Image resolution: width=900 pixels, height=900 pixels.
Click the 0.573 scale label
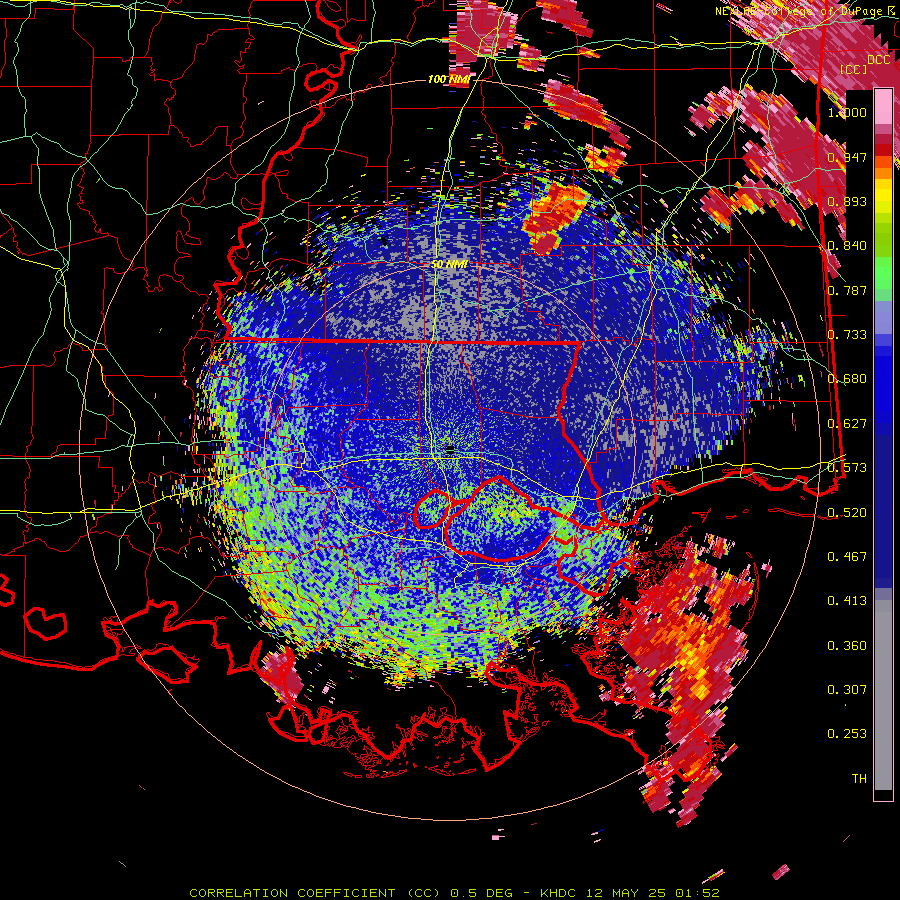[x=847, y=468]
